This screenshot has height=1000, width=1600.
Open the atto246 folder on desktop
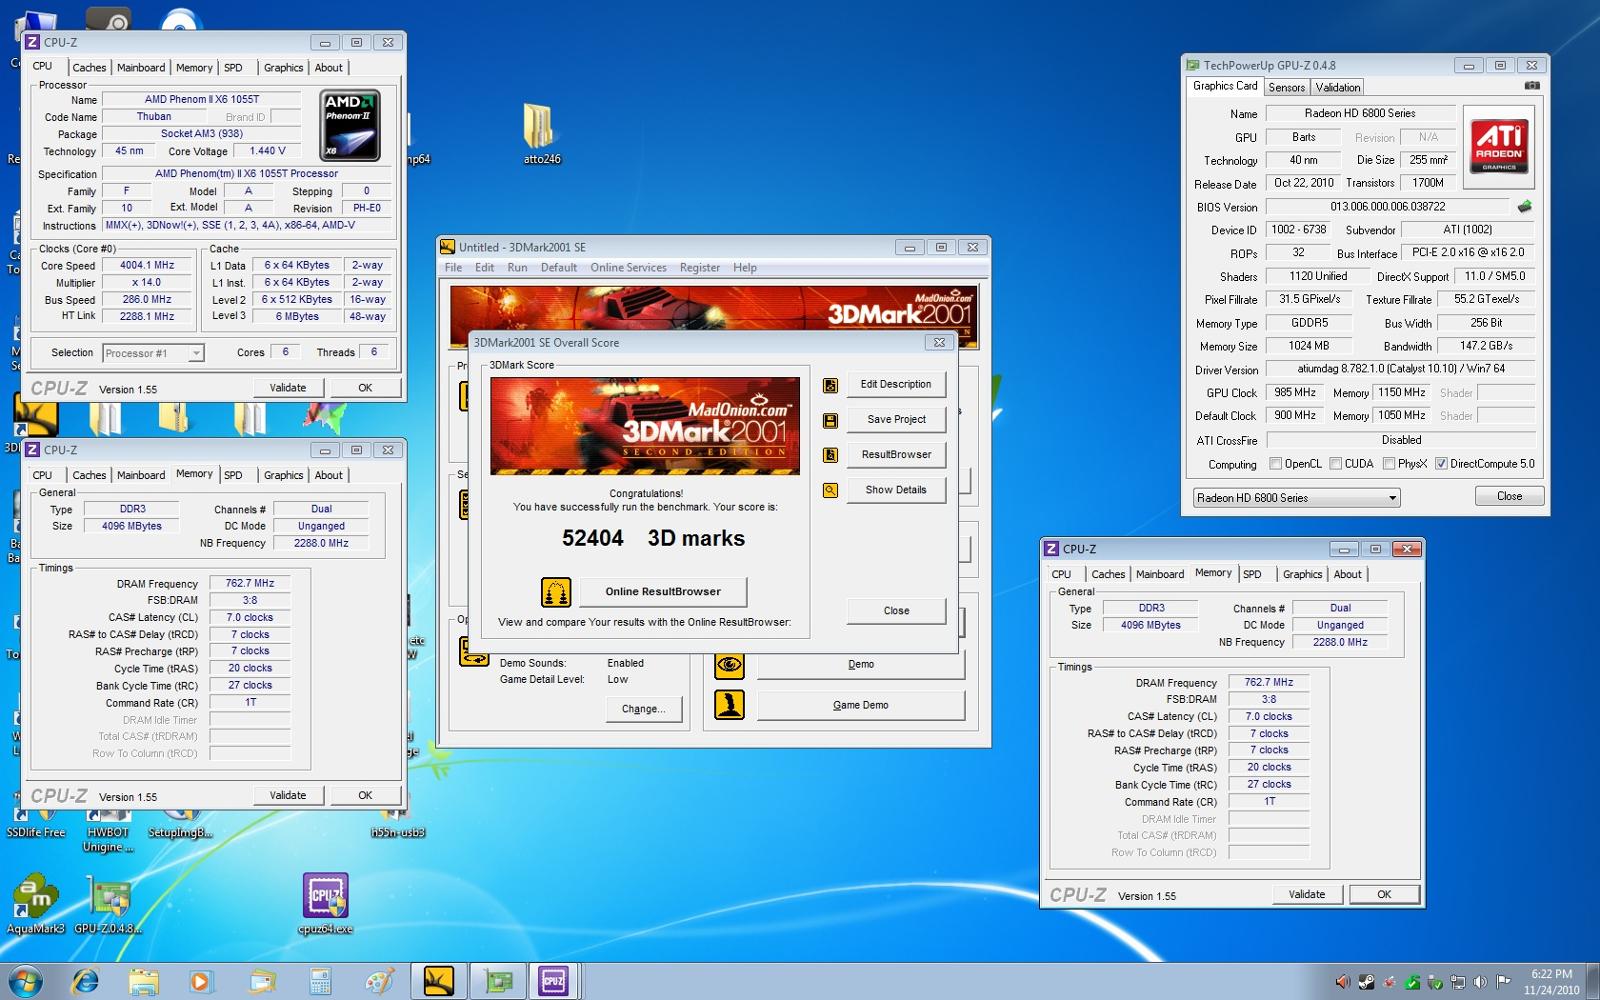541,134
